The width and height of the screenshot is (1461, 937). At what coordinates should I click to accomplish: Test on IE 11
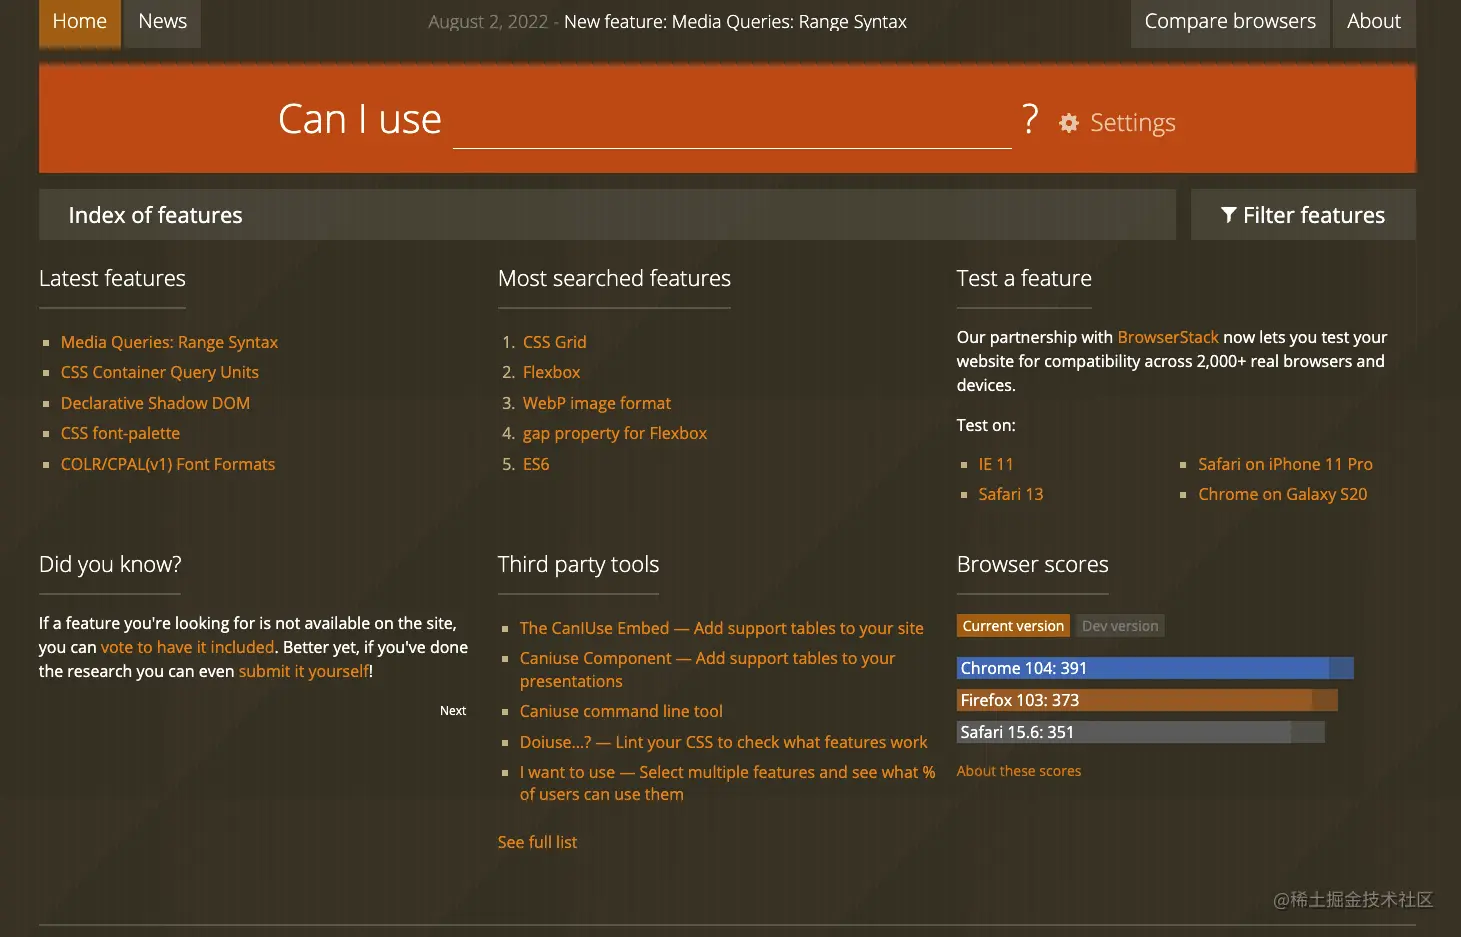996,464
